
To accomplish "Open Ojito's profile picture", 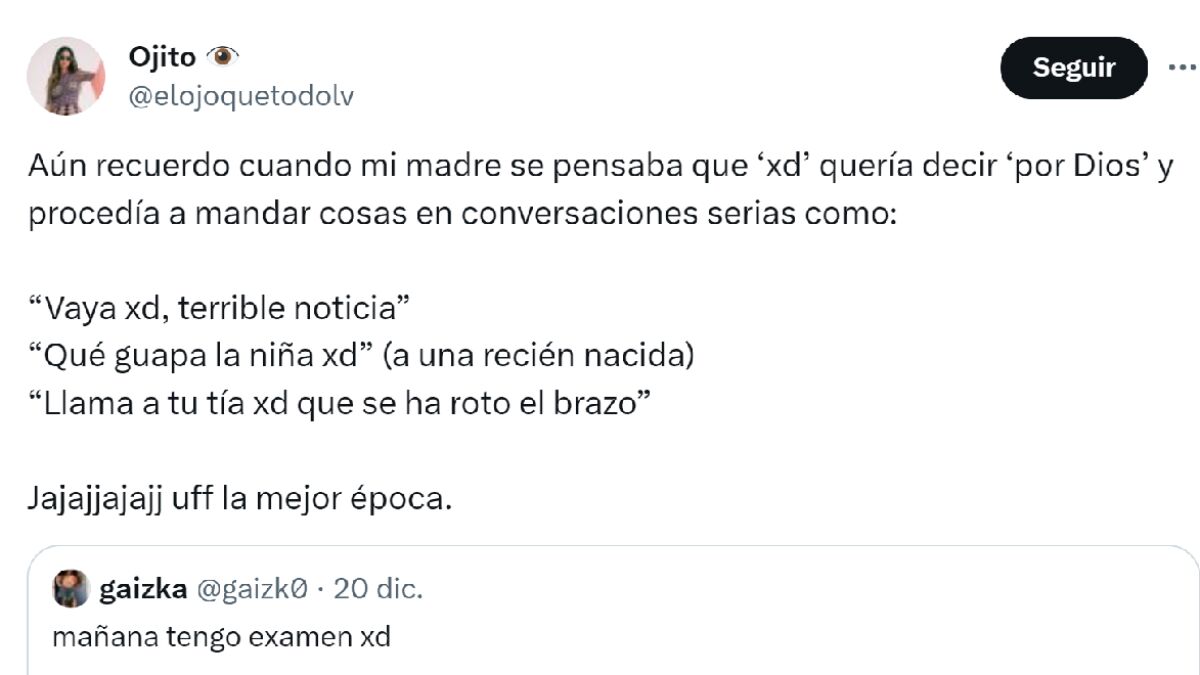I will pos(66,76).
